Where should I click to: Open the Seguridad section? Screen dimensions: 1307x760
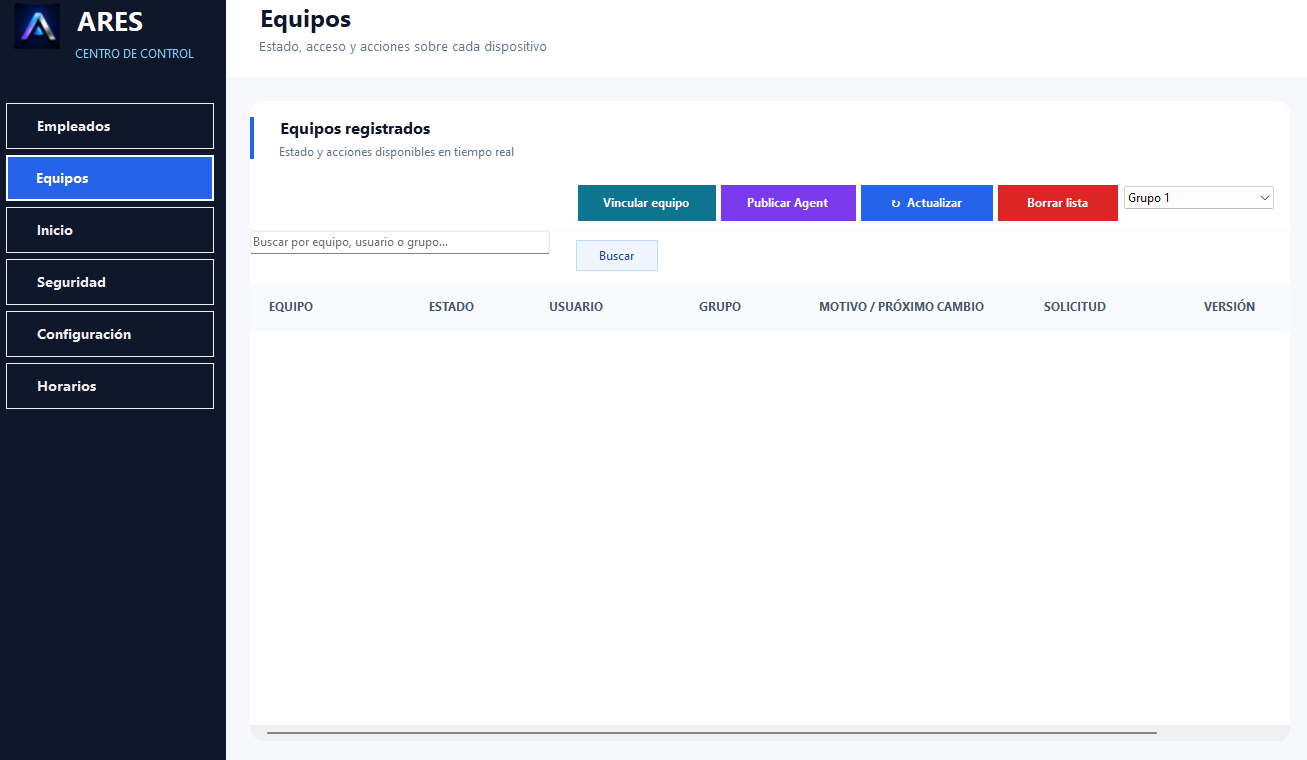(x=110, y=282)
